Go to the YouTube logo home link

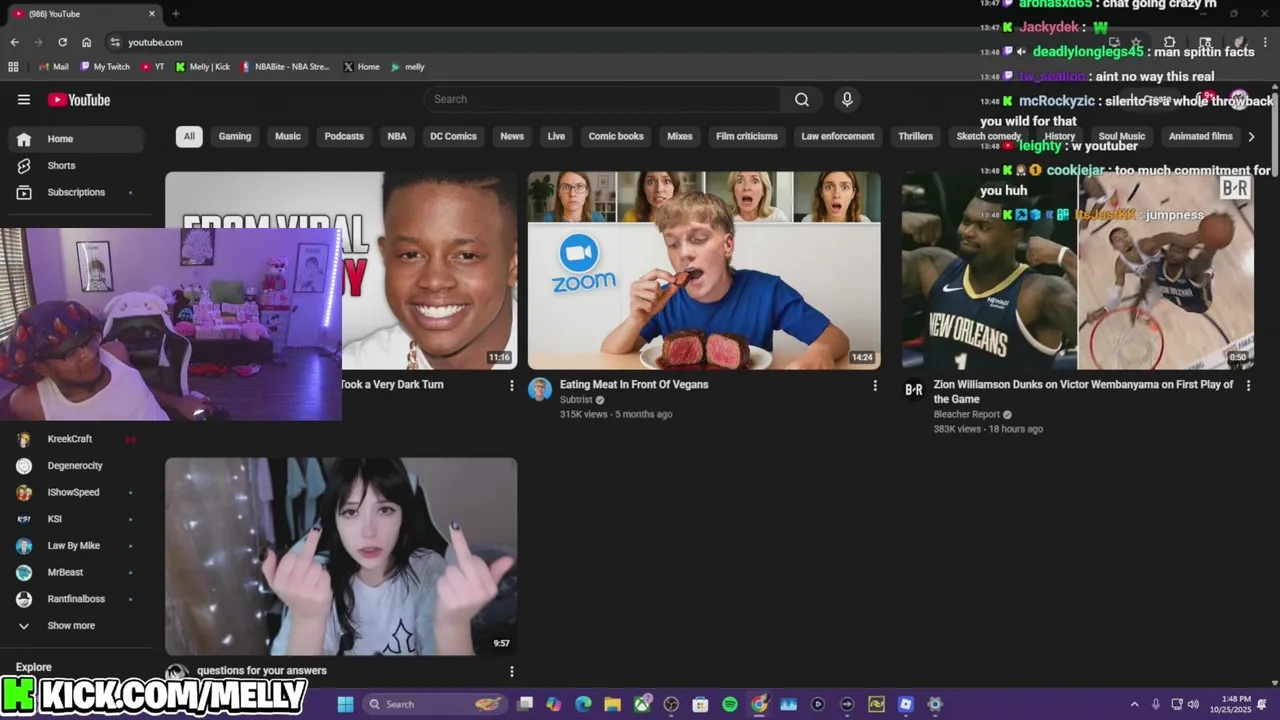coord(79,99)
